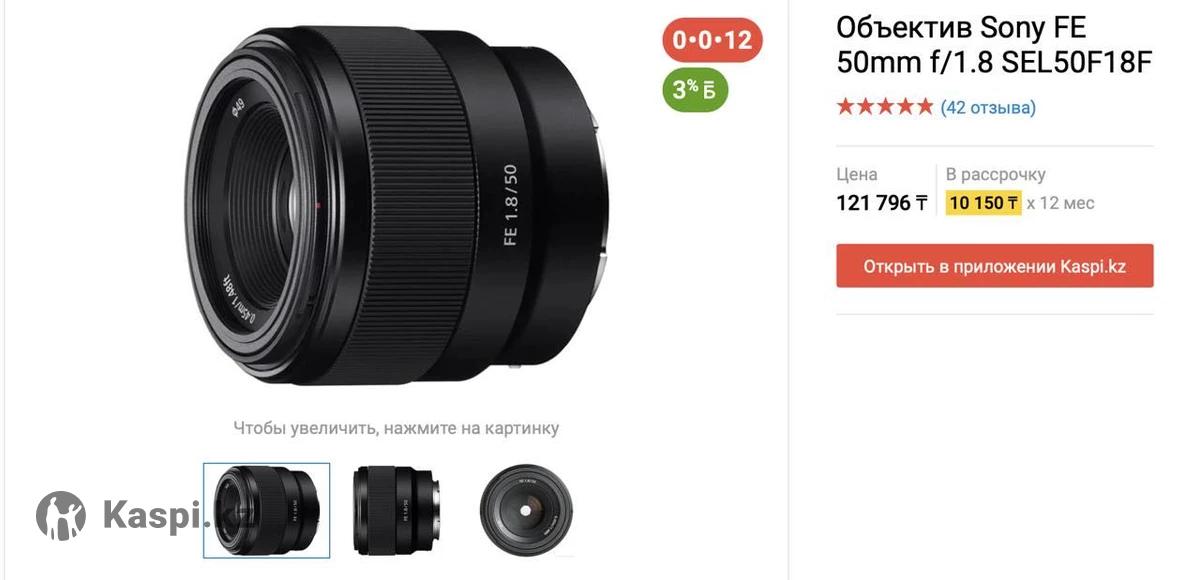Select the angled-view lens thumbnail

267,510
